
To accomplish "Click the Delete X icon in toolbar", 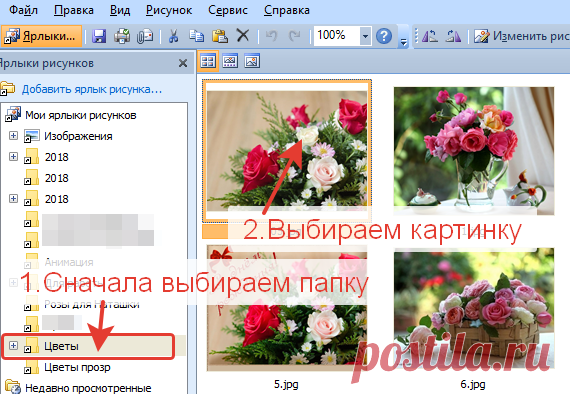I will click(243, 36).
